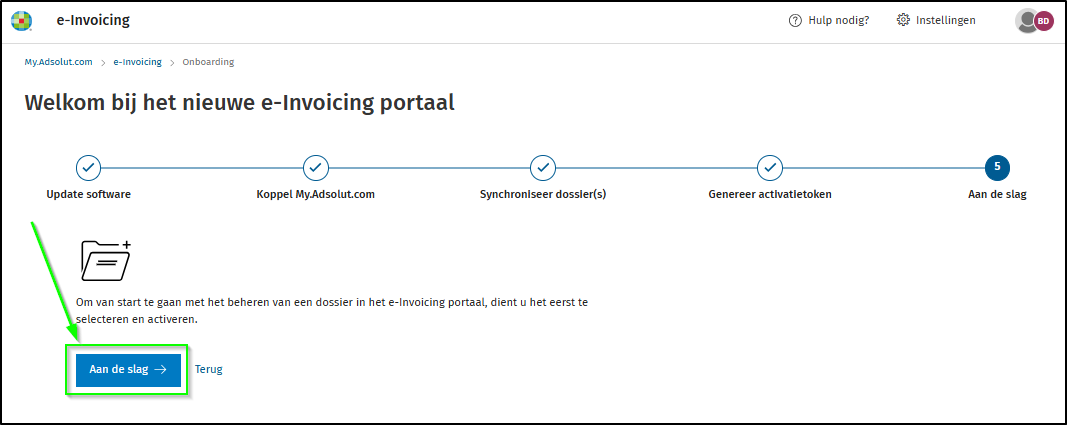This screenshot has width=1067, height=425.
Task: Open Hulp nodig? help link
Action: point(838,20)
